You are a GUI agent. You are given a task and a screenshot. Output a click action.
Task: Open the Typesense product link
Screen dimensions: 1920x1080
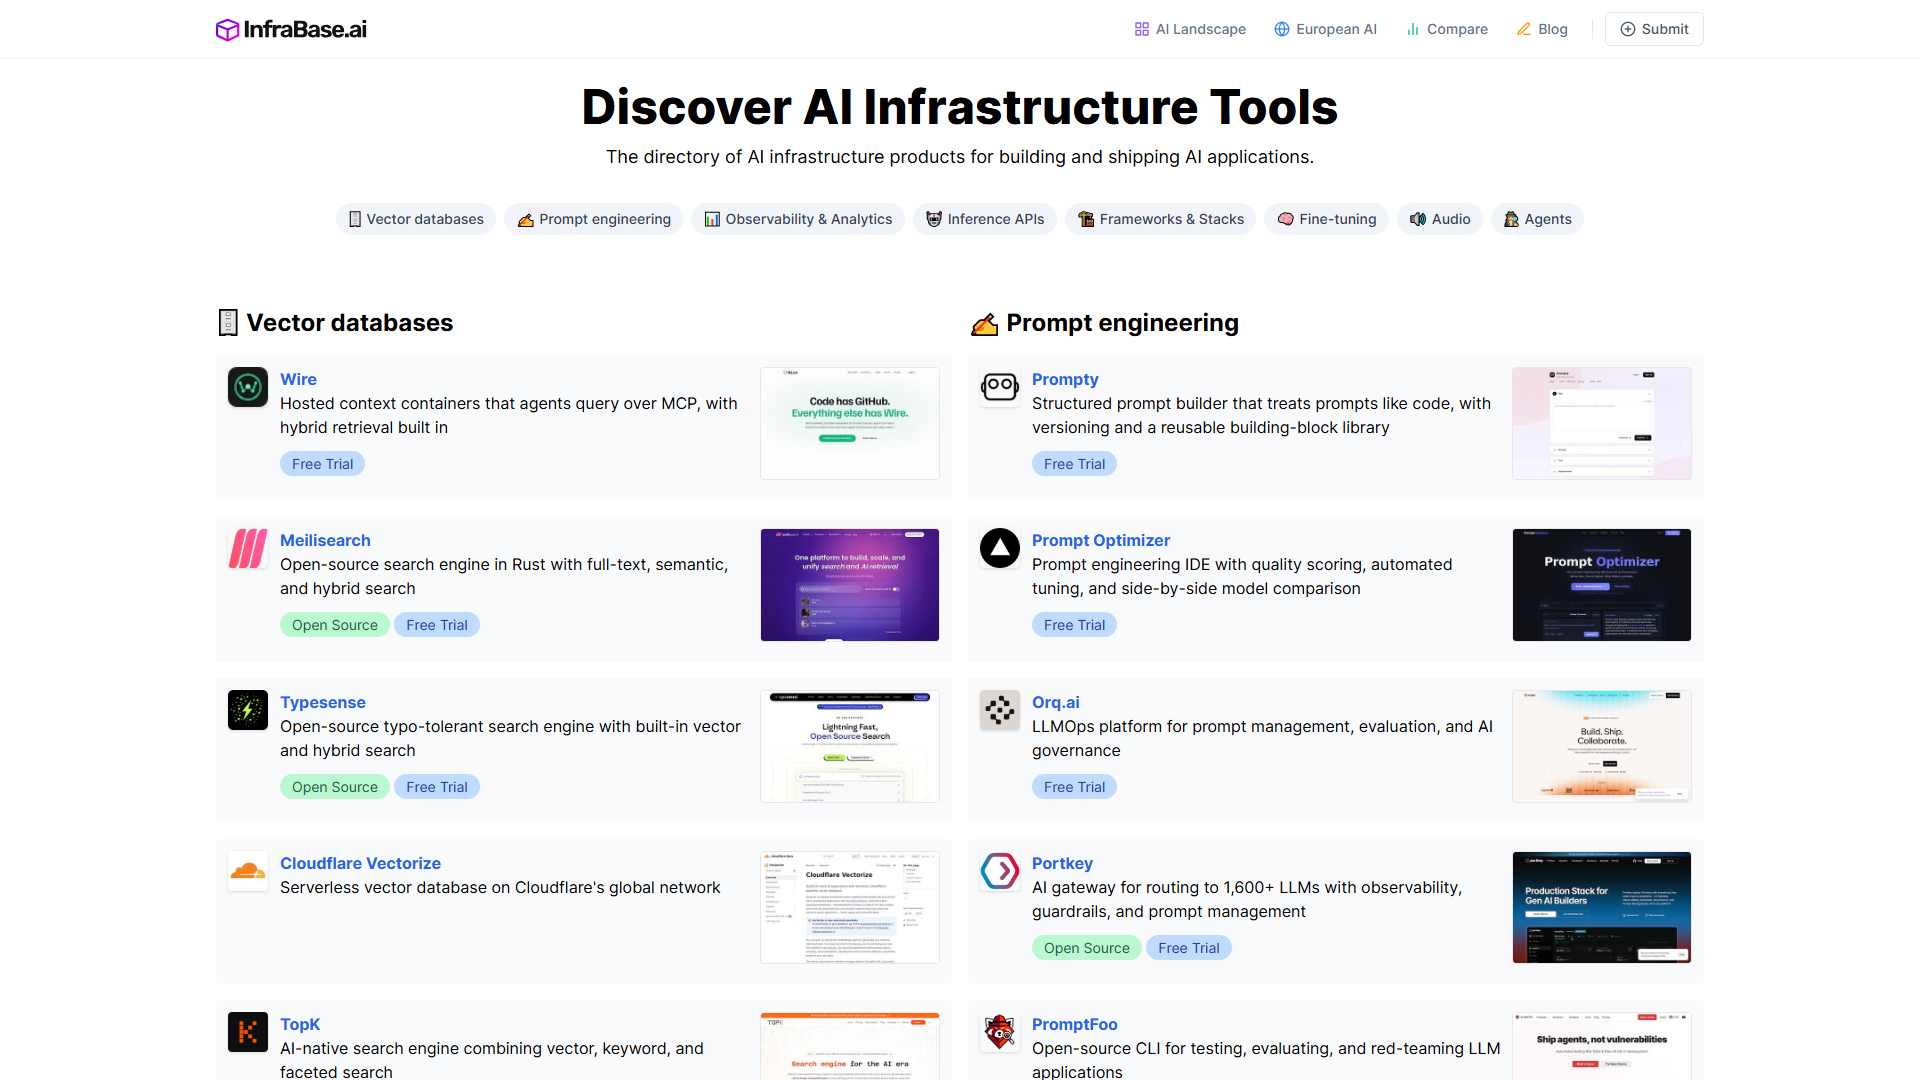323,702
